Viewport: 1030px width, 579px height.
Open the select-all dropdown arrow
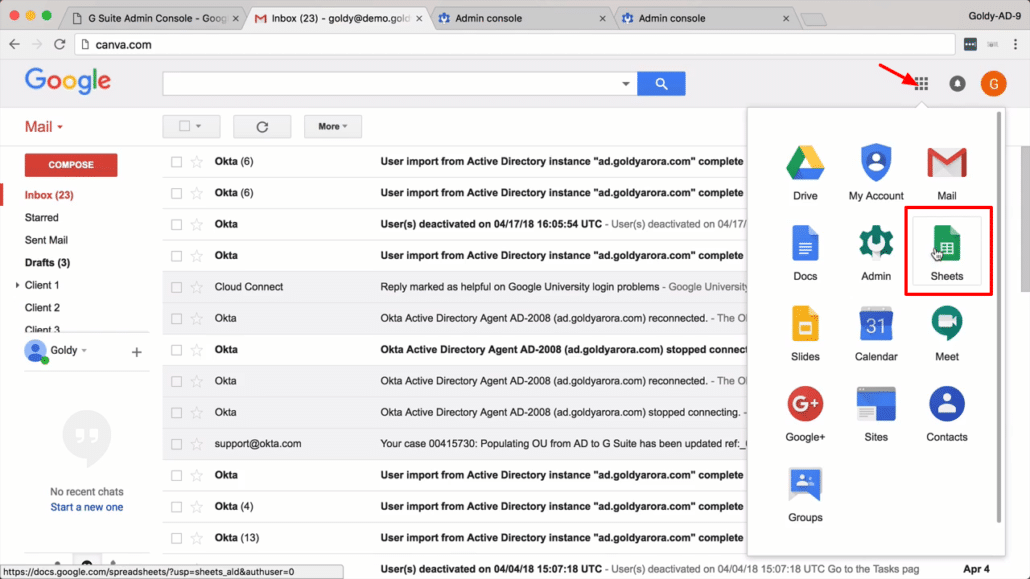pos(198,126)
